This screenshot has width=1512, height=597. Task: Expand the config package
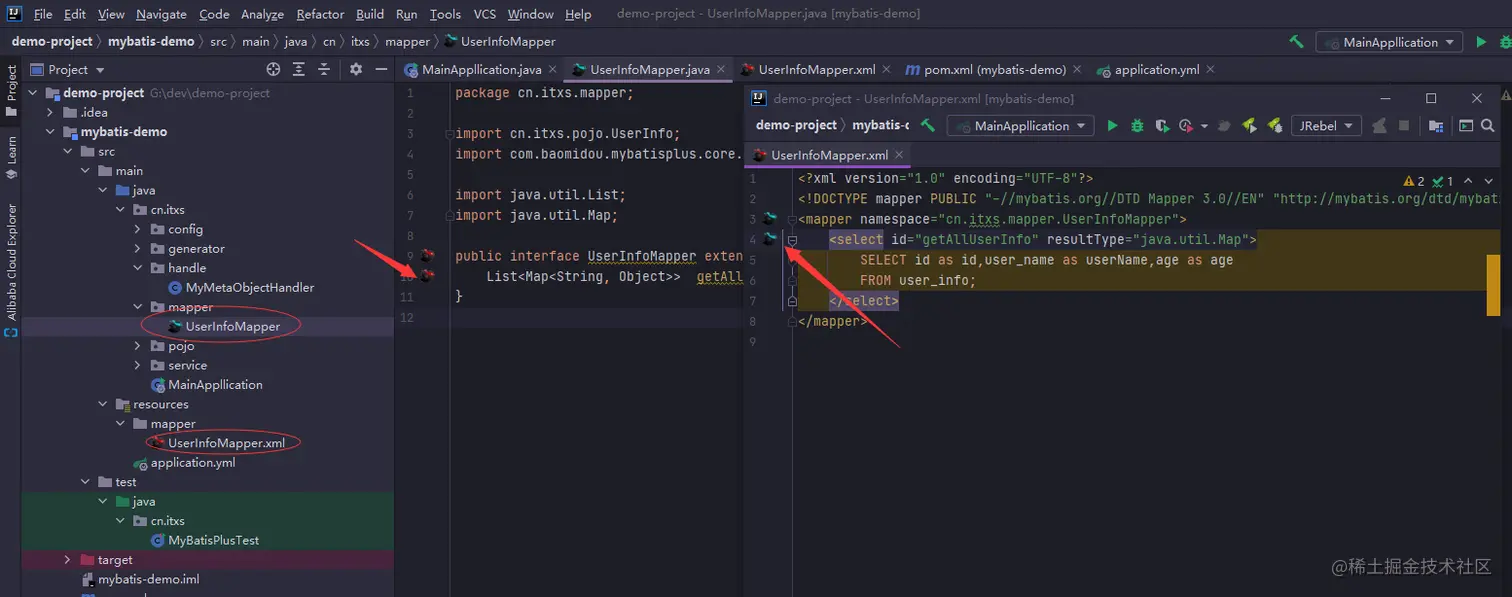pyautogui.click(x=138, y=229)
